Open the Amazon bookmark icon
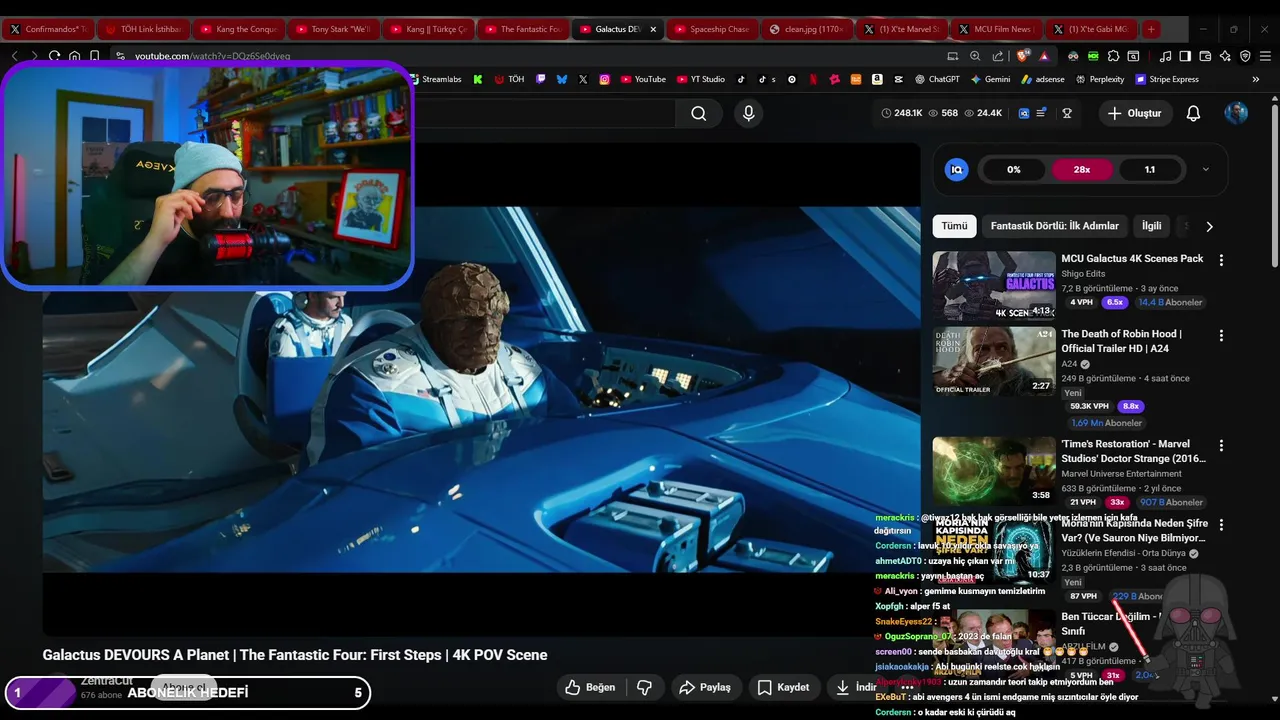This screenshot has width=1280, height=720. [x=877, y=79]
